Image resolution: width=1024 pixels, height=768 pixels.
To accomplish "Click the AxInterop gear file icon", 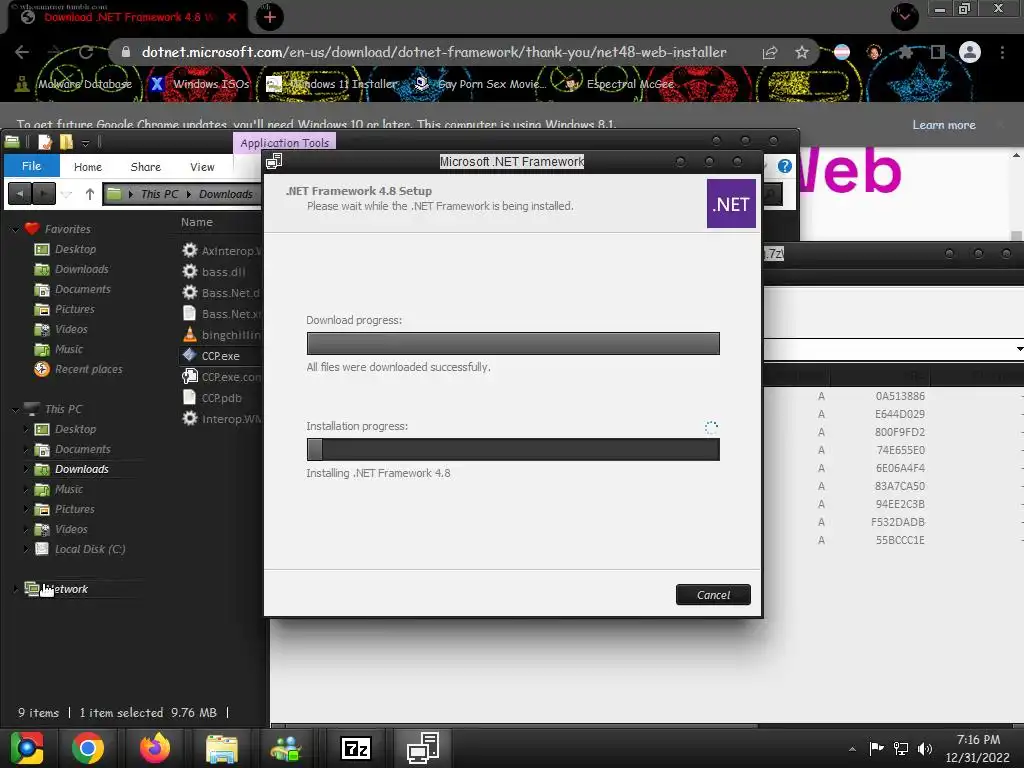I will (189, 250).
